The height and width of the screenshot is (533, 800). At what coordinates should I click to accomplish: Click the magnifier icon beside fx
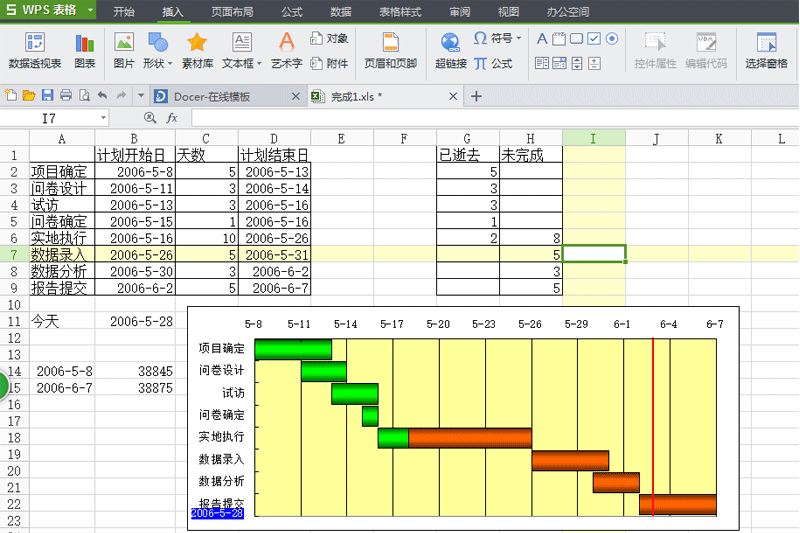click(x=149, y=118)
